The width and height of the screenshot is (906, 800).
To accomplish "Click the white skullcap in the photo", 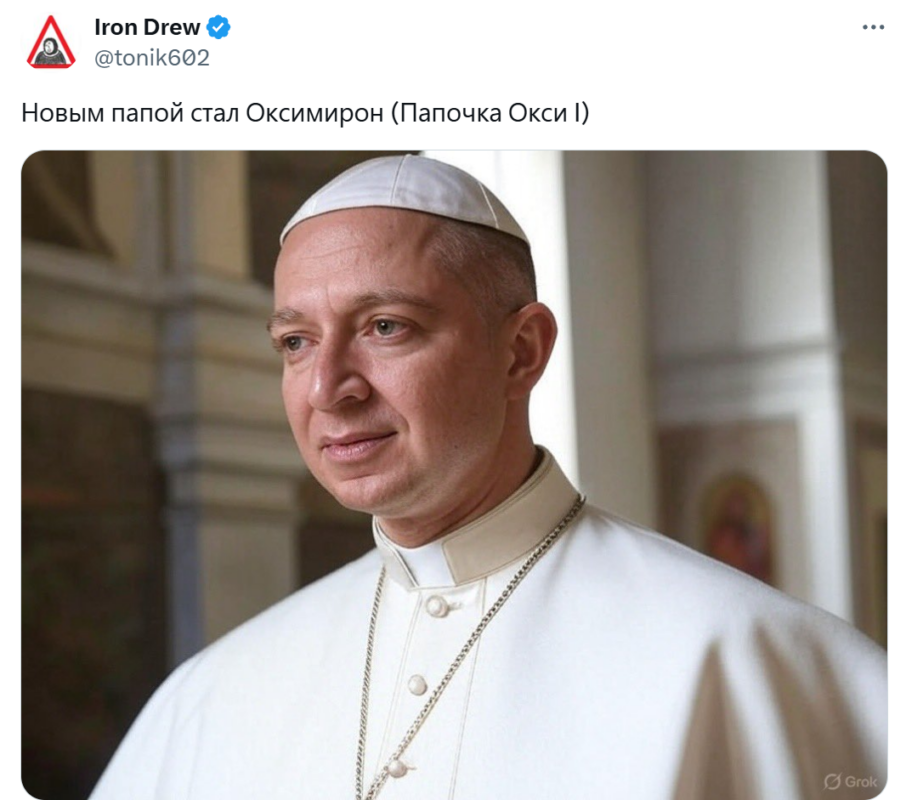I will coord(404,198).
